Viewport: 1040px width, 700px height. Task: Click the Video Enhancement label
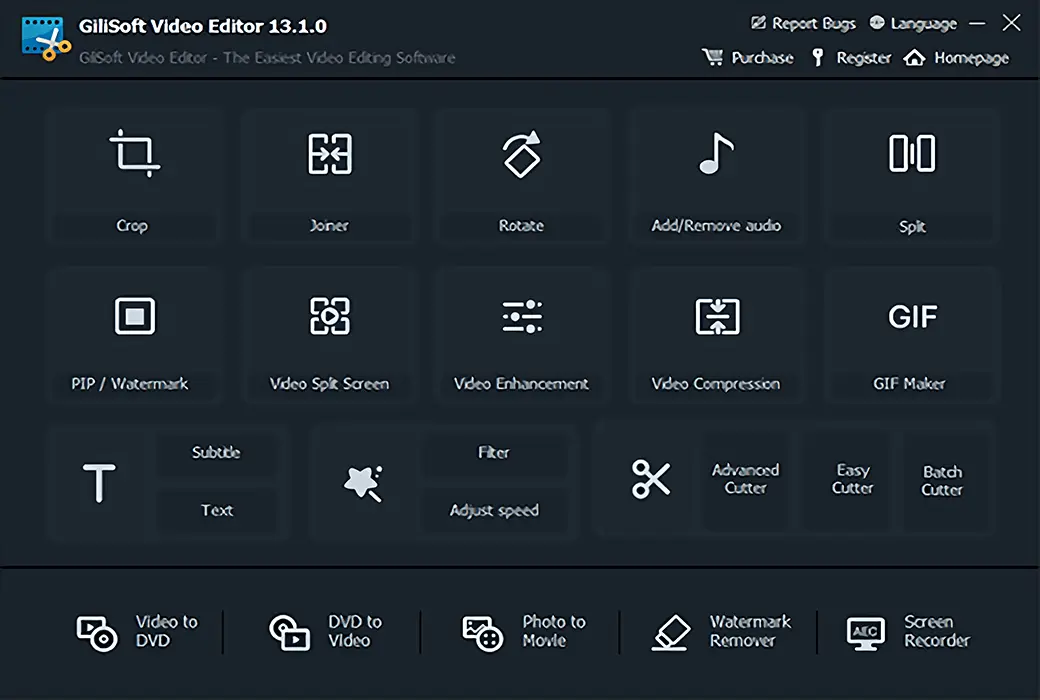point(521,384)
